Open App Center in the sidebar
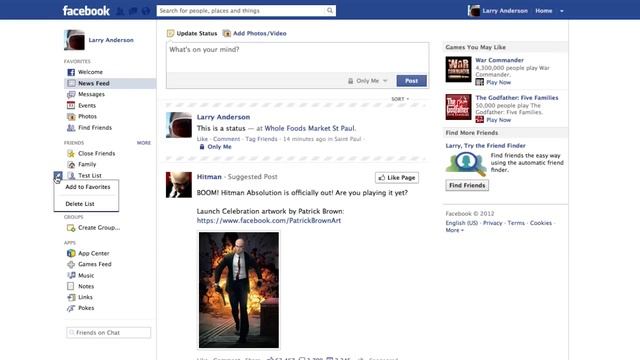Image resolution: width=640 pixels, height=360 pixels. click(93, 253)
